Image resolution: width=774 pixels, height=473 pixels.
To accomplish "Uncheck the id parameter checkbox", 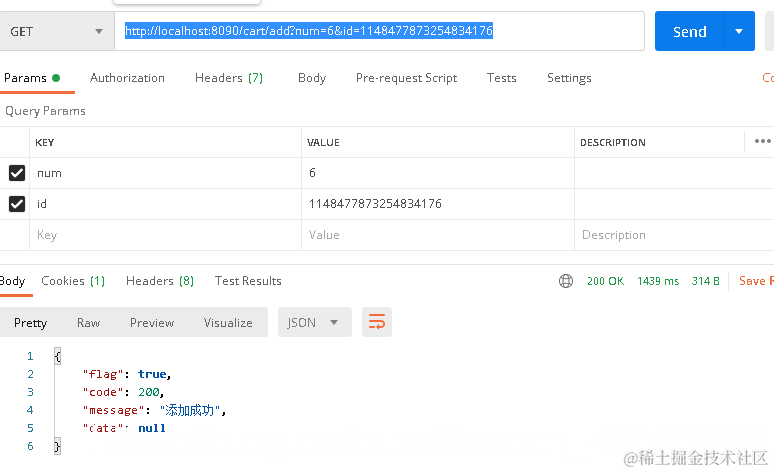I will tap(17, 204).
